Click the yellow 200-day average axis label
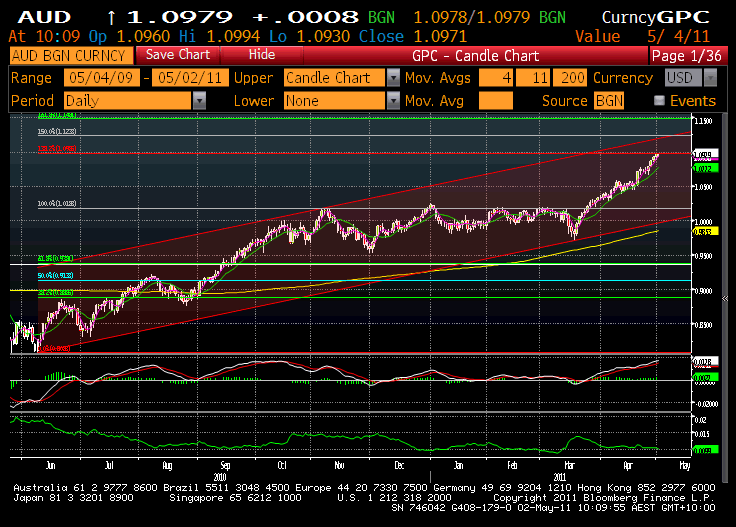The image size is (736, 527). pos(705,231)
